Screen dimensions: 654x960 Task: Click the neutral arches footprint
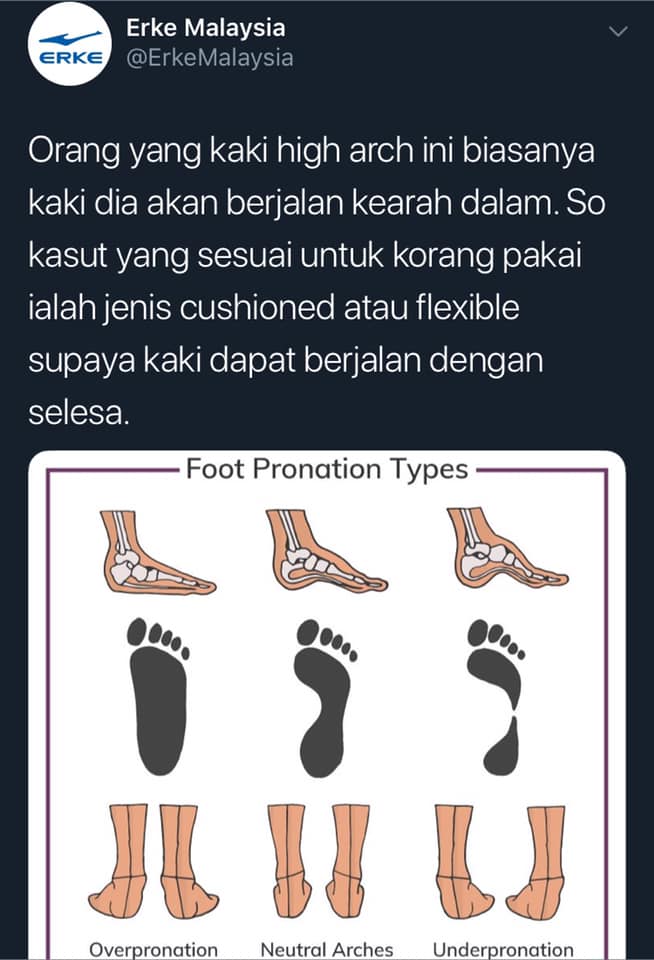click(326, 698)
